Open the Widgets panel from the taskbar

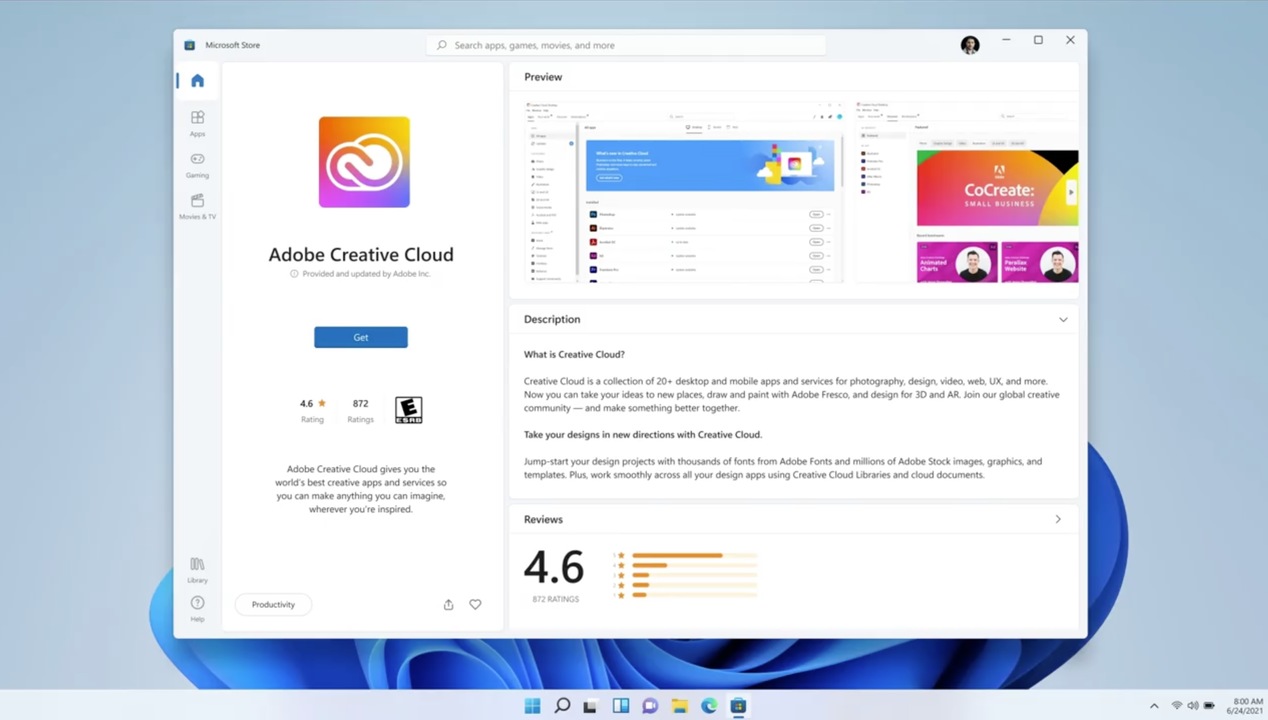point(620,706)
